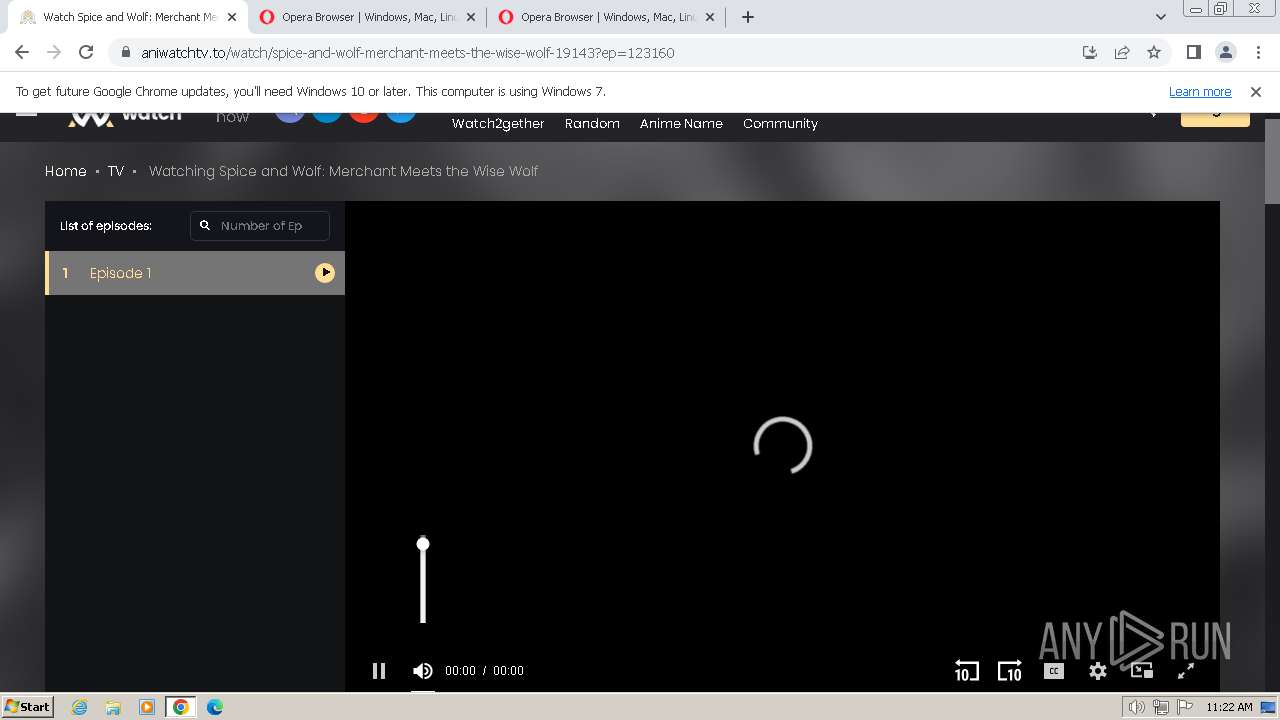Launch Edge from taskbar
Image resolution: width=1280 pixels, height=720 pixels.
click(x=215, y=707)
